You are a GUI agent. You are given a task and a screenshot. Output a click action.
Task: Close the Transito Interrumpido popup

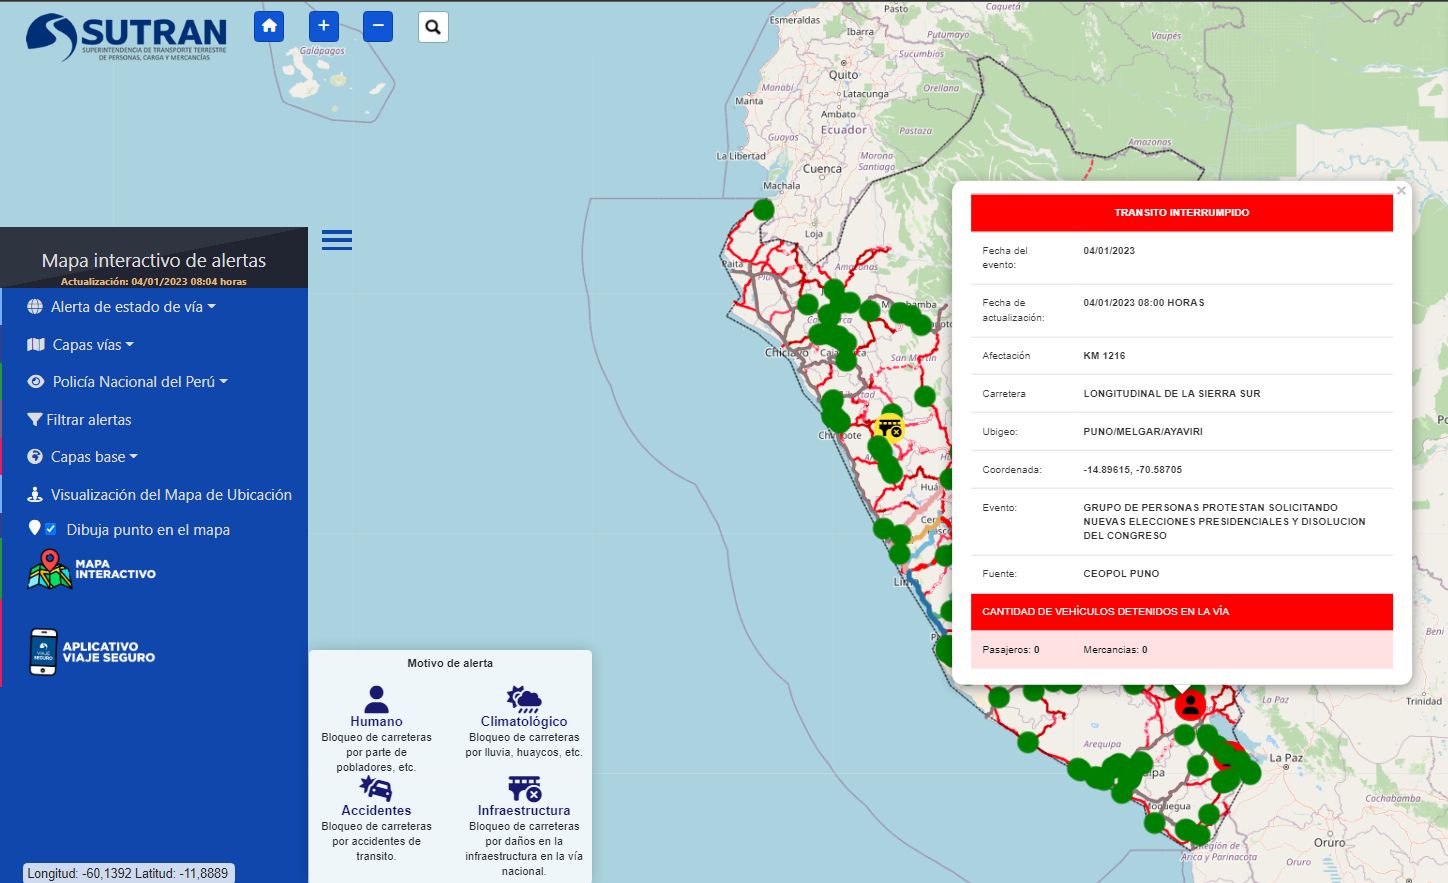click(x=1401, y=191)
